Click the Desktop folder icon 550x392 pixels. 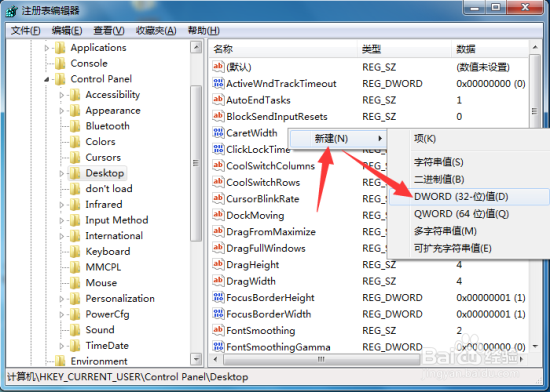pos(75,173)
